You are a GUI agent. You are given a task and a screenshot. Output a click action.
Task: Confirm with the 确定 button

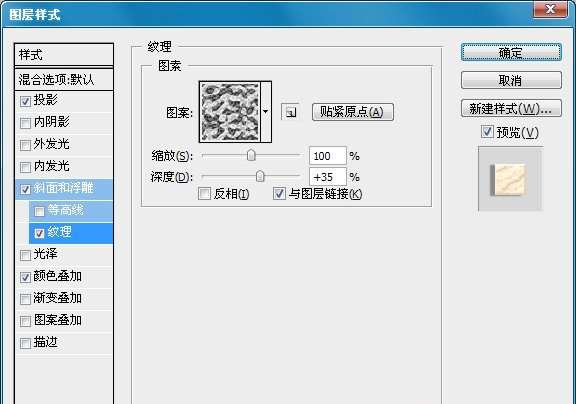pyautogui.click(x=511, y=53)
